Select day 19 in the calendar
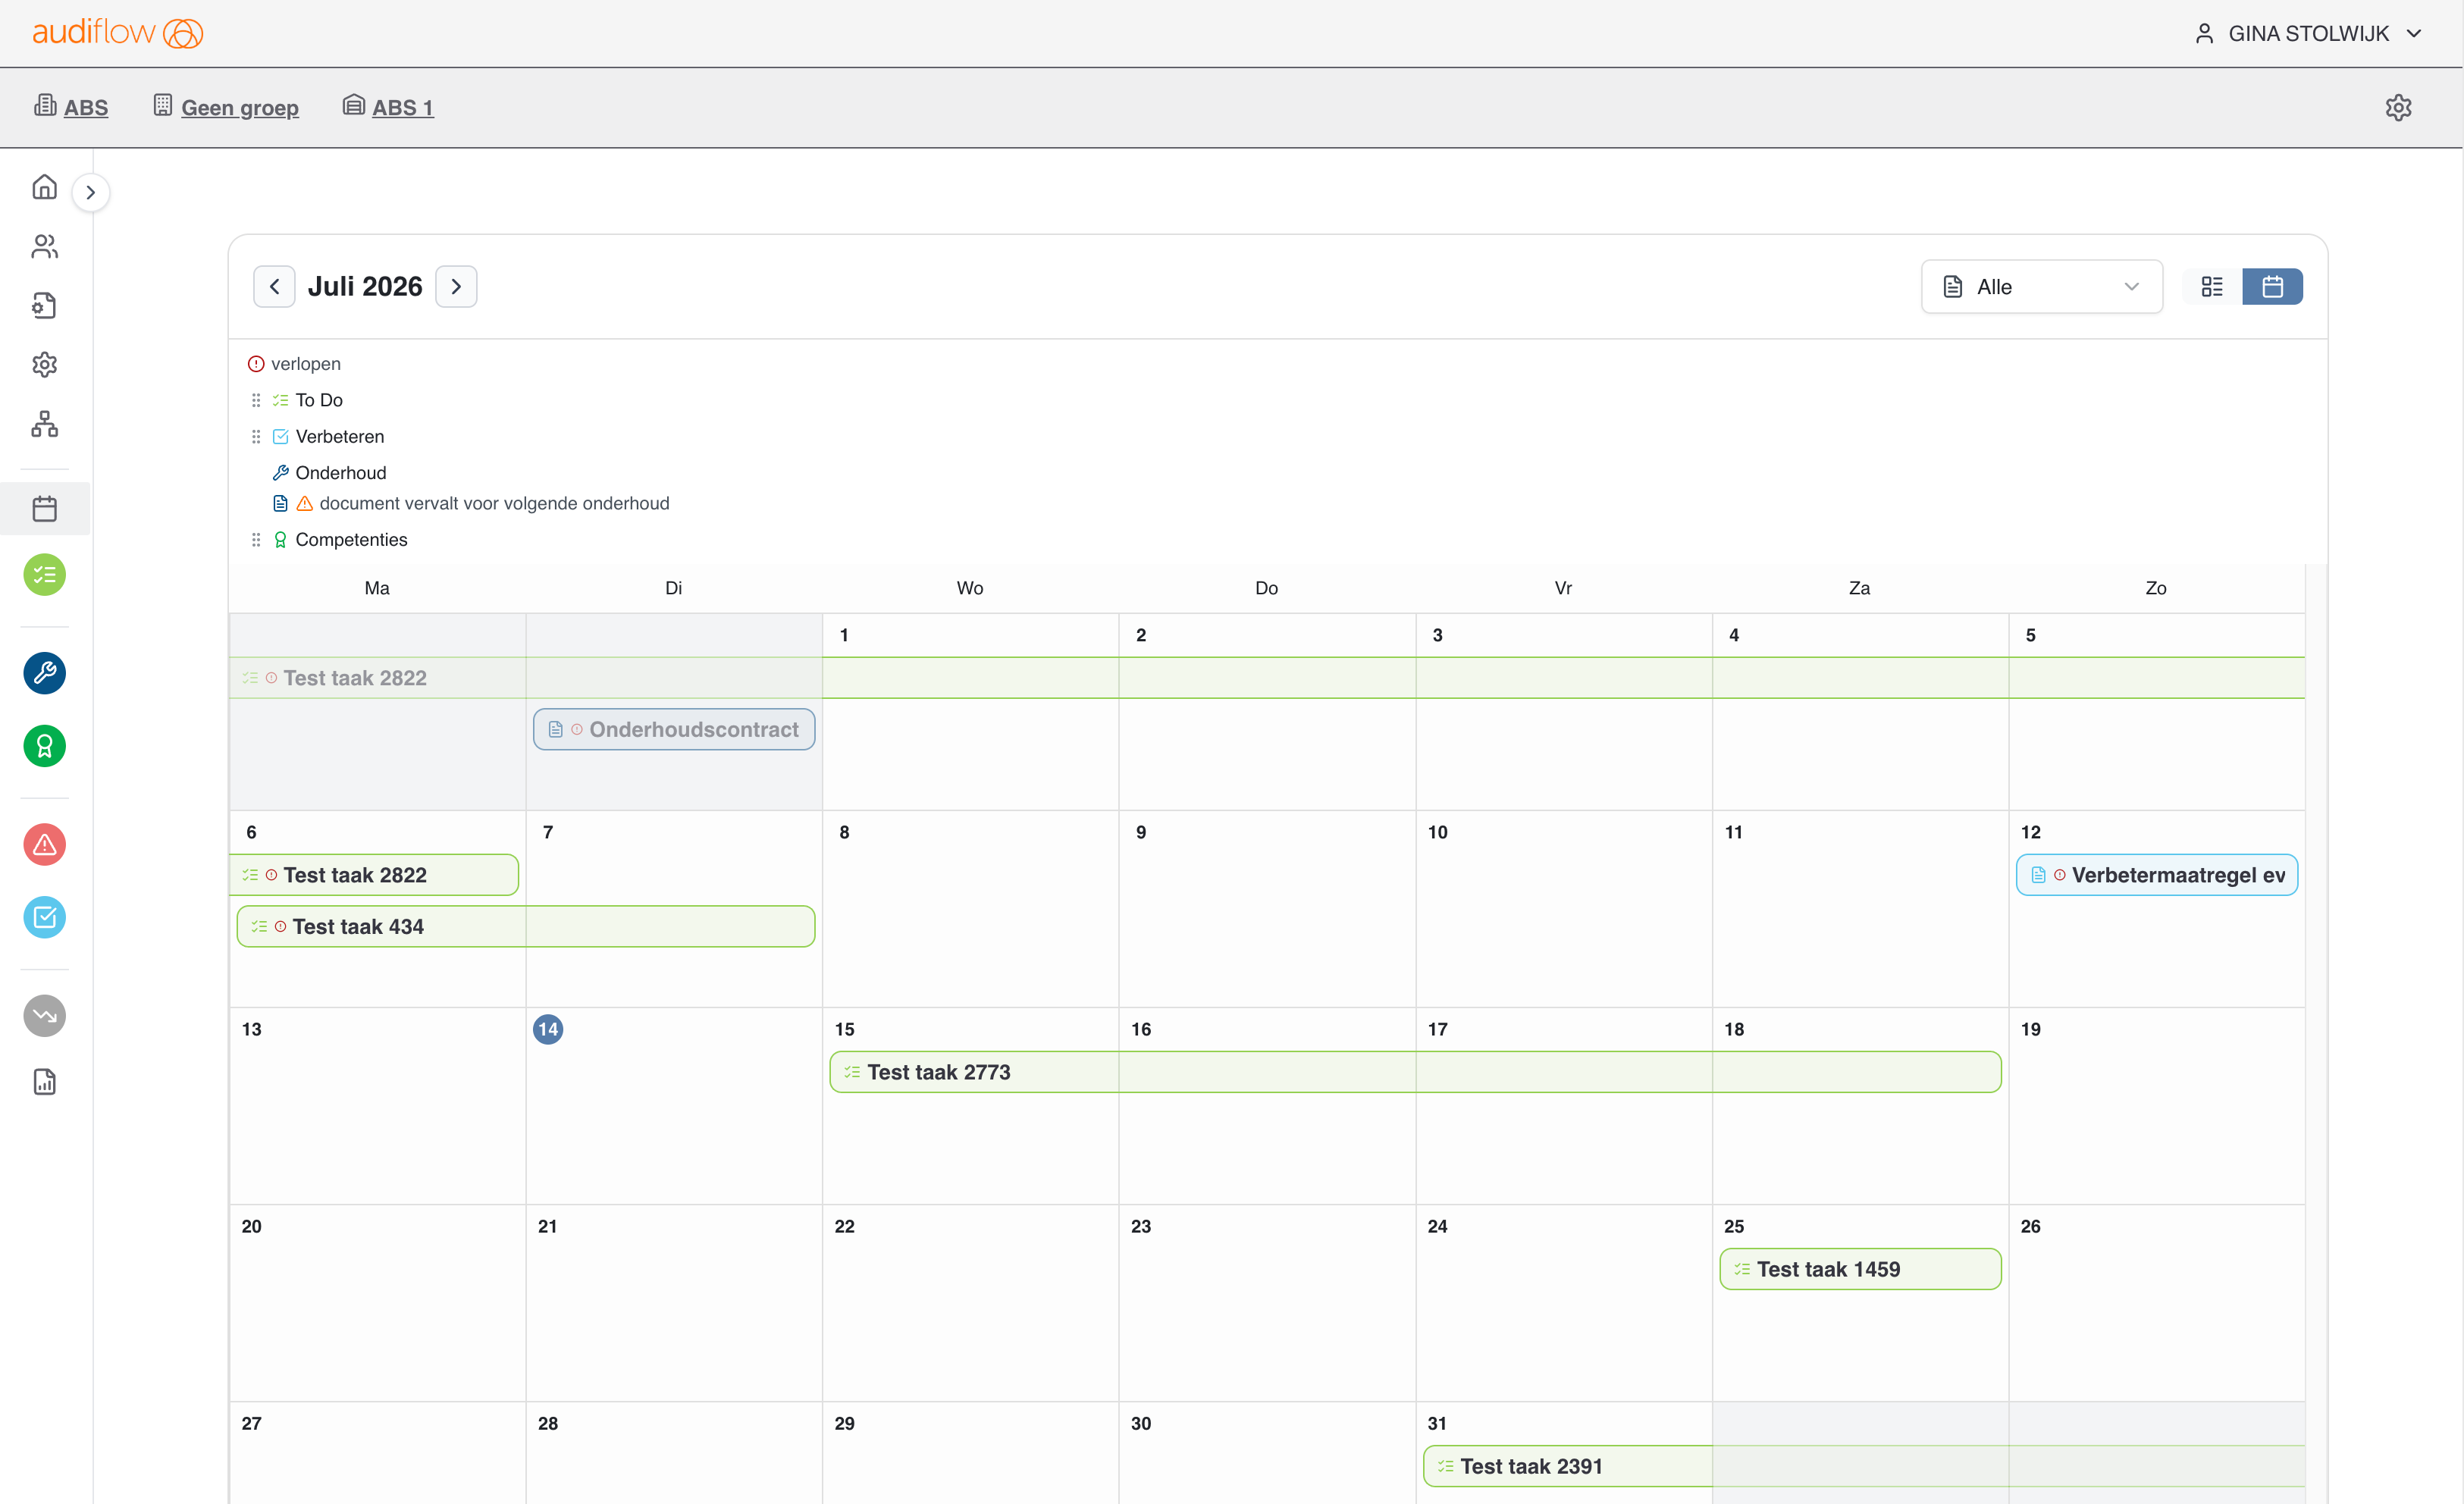Screen dimensions: 2464x1504 [2030, 1029]
